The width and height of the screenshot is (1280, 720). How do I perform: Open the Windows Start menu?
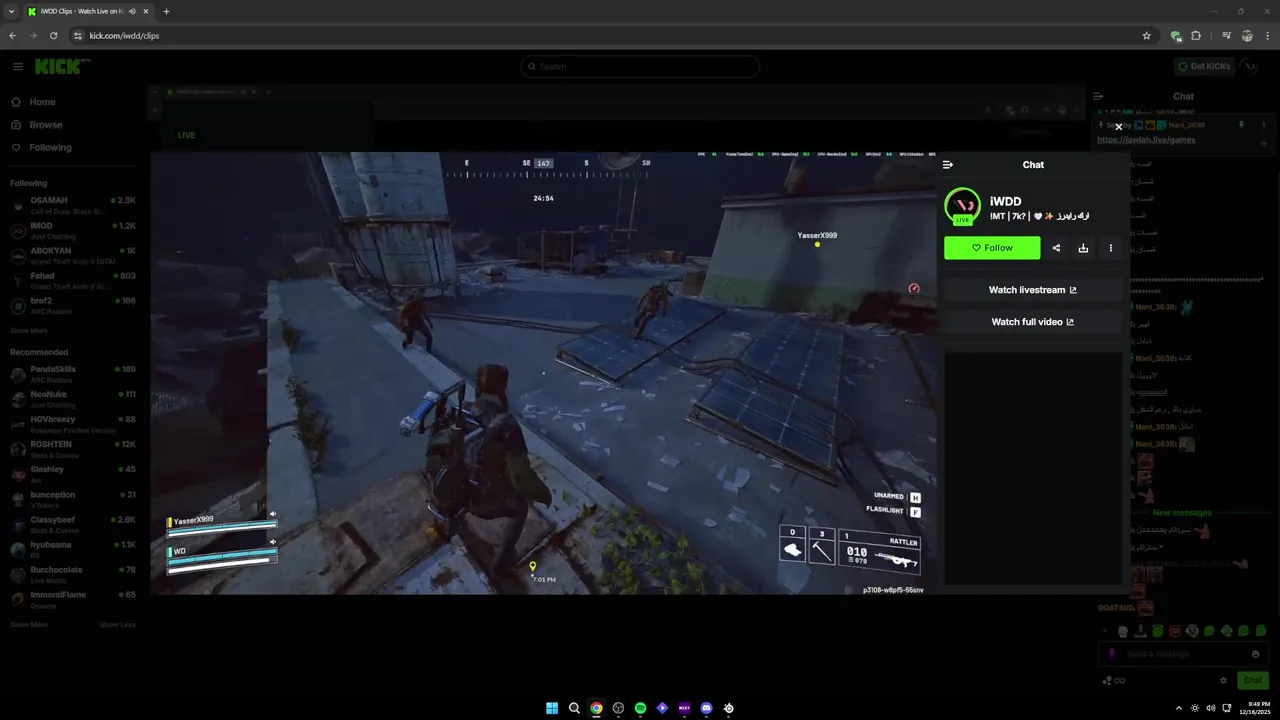tap(552, 708)
